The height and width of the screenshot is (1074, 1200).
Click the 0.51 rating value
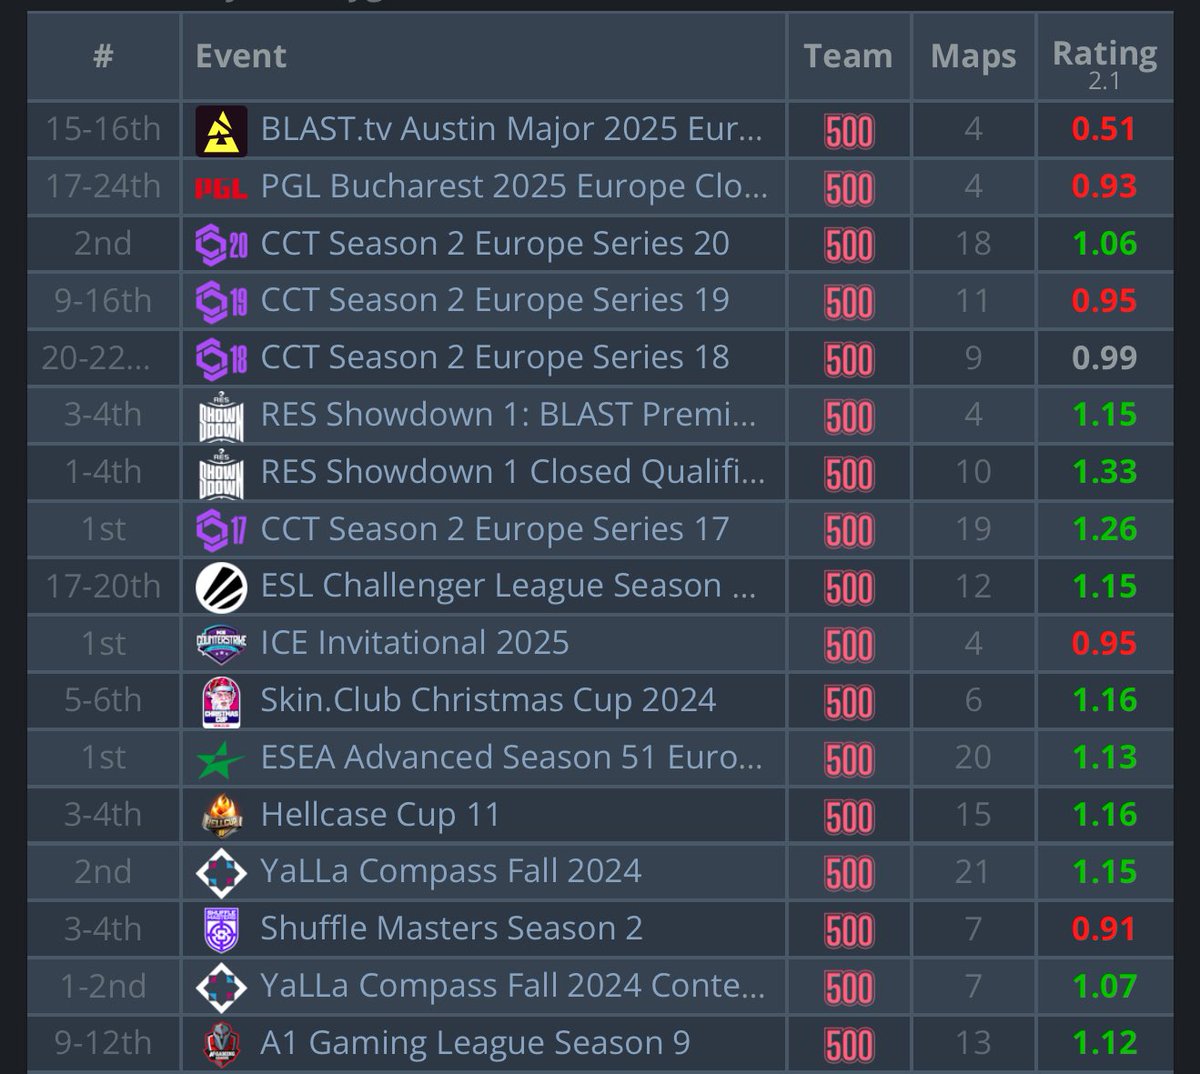point(1104,129)
